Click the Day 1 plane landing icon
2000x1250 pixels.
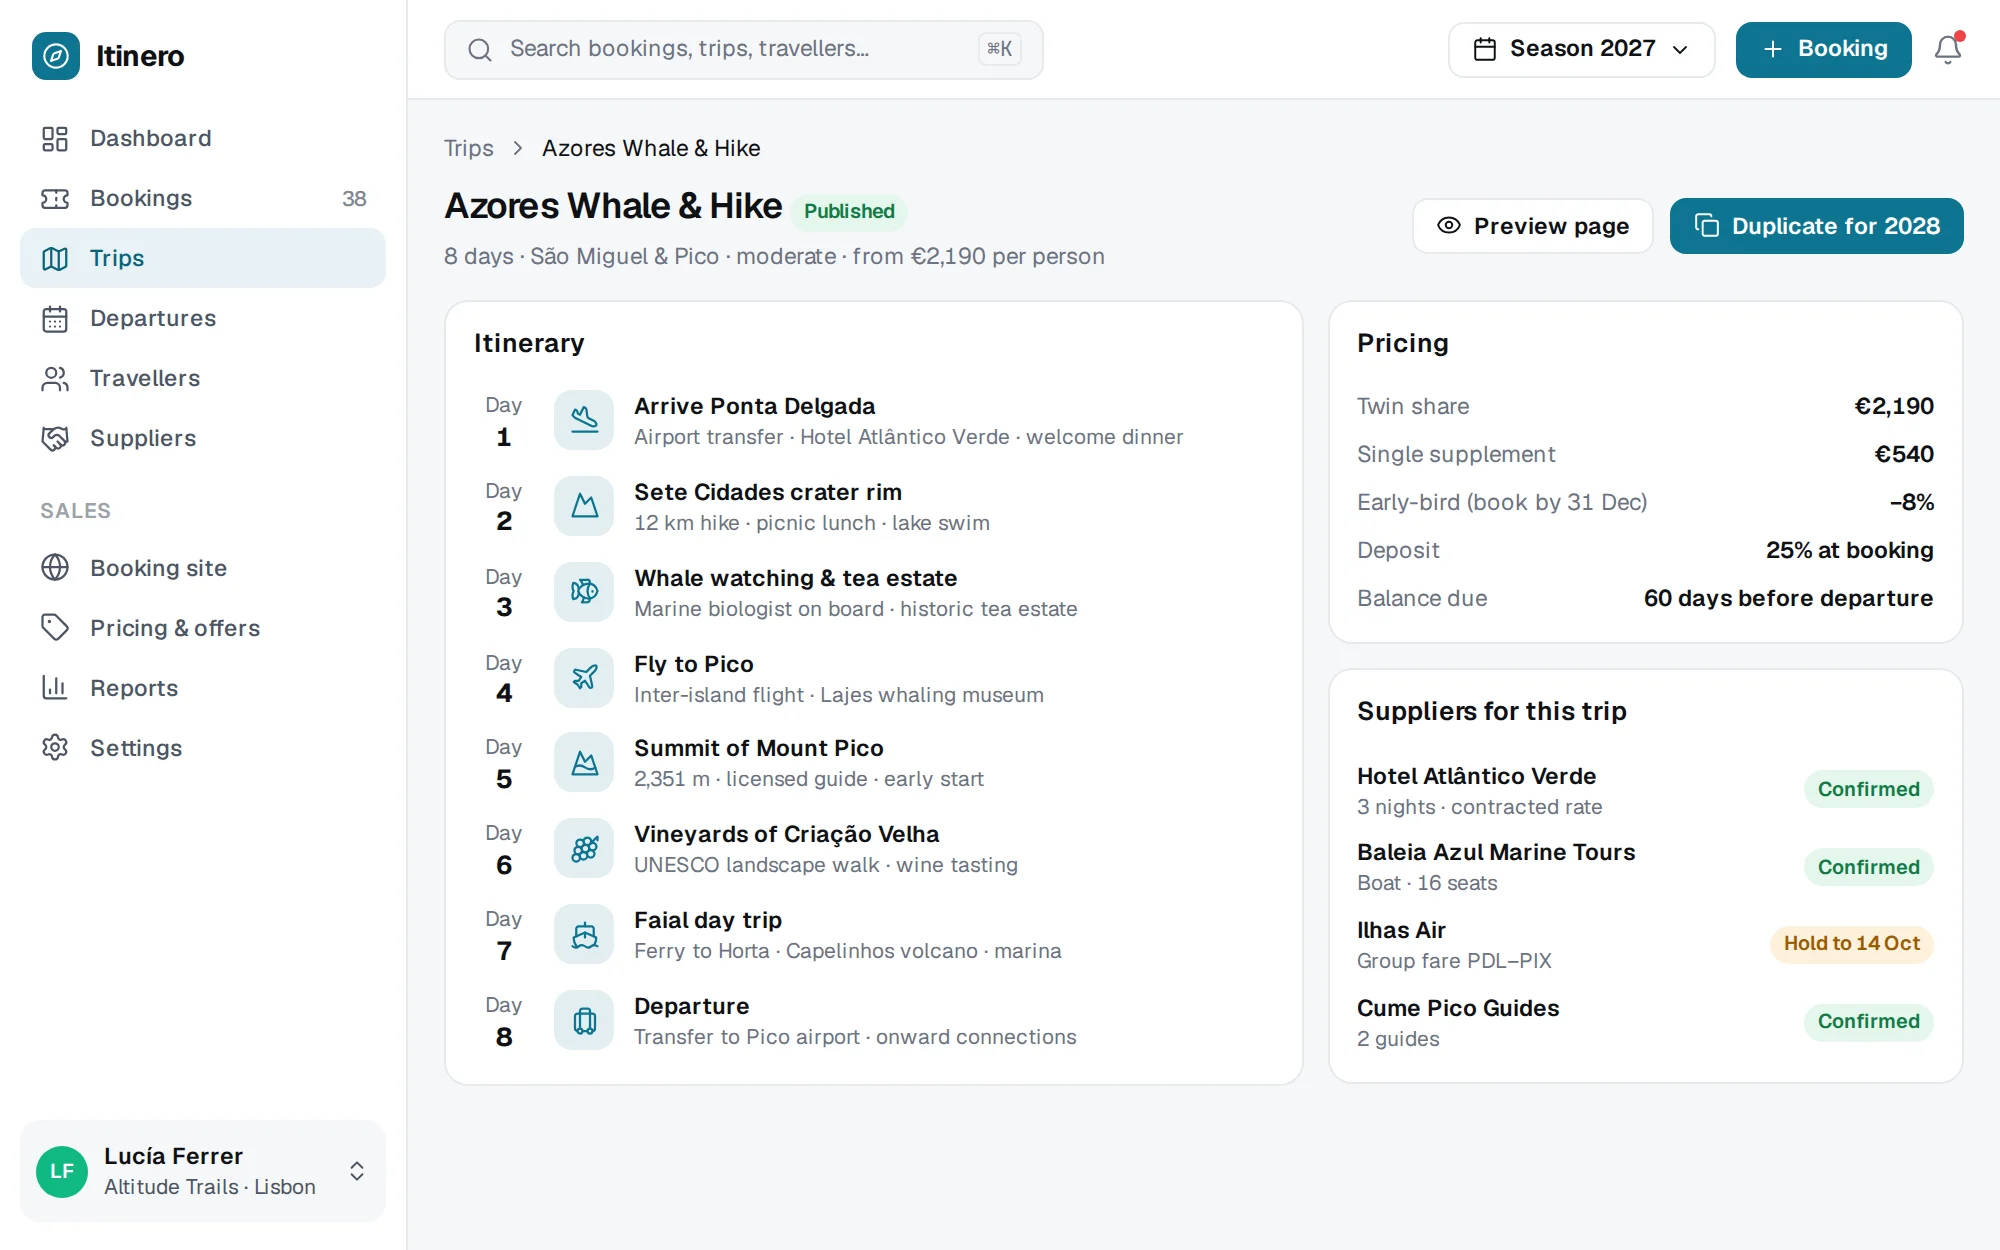coord(584,420)
